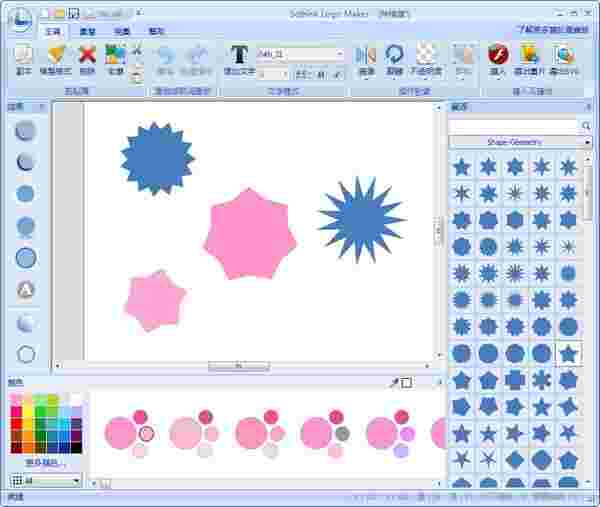The width and height of the screenshot is (600, 507).
Task: Click the canvas horizontal scrollbar thumb
Action: coord(239,366)
